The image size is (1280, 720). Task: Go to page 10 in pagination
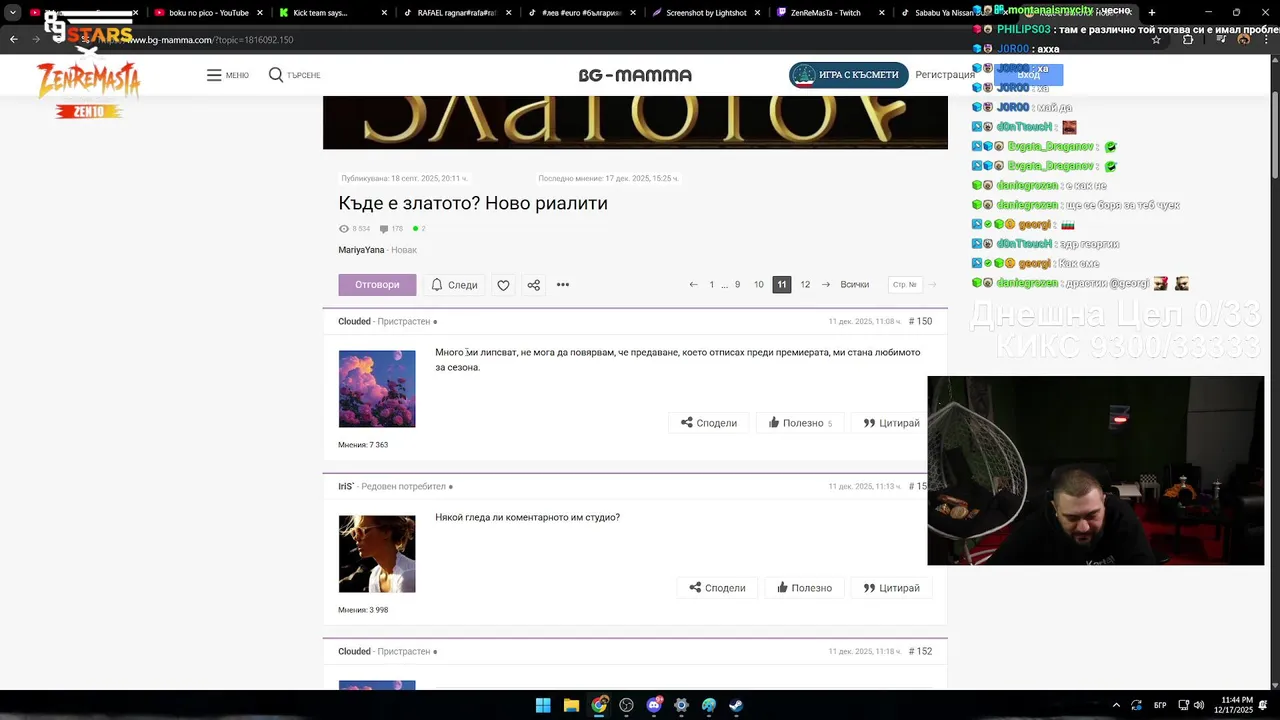click(759, 285)
